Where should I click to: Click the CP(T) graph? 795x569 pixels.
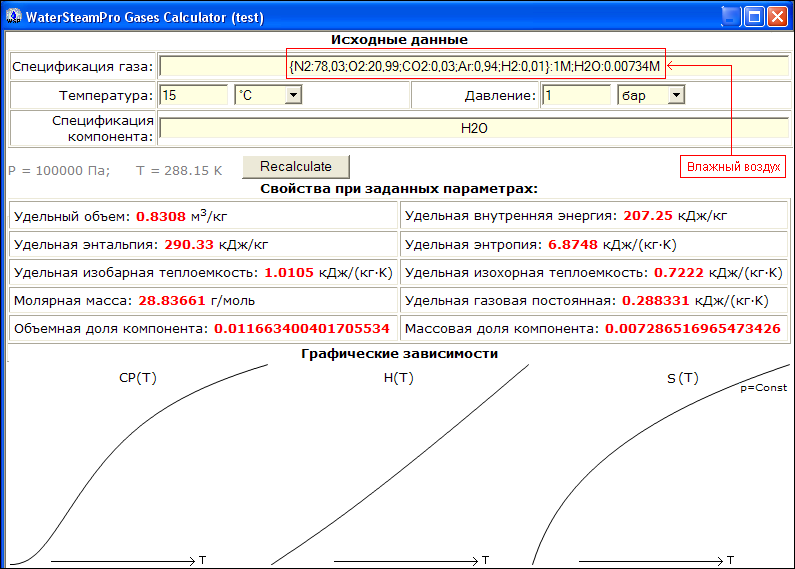pos(138,464)
